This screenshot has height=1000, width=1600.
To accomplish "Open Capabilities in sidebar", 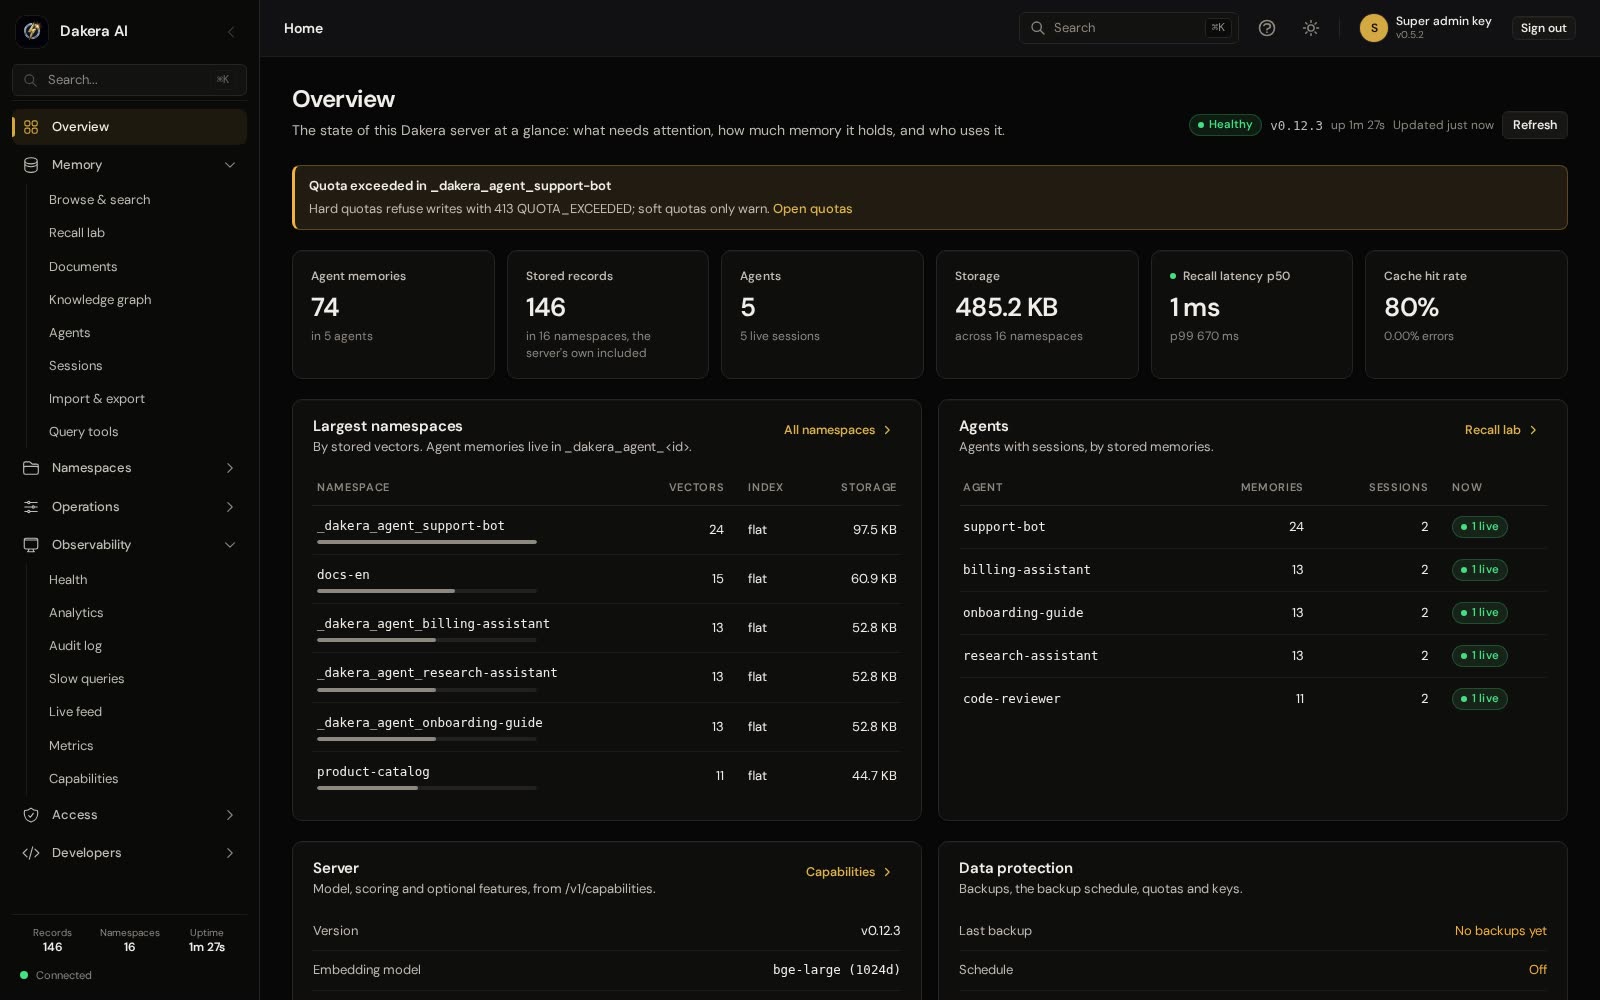I will tap(83, 779).
